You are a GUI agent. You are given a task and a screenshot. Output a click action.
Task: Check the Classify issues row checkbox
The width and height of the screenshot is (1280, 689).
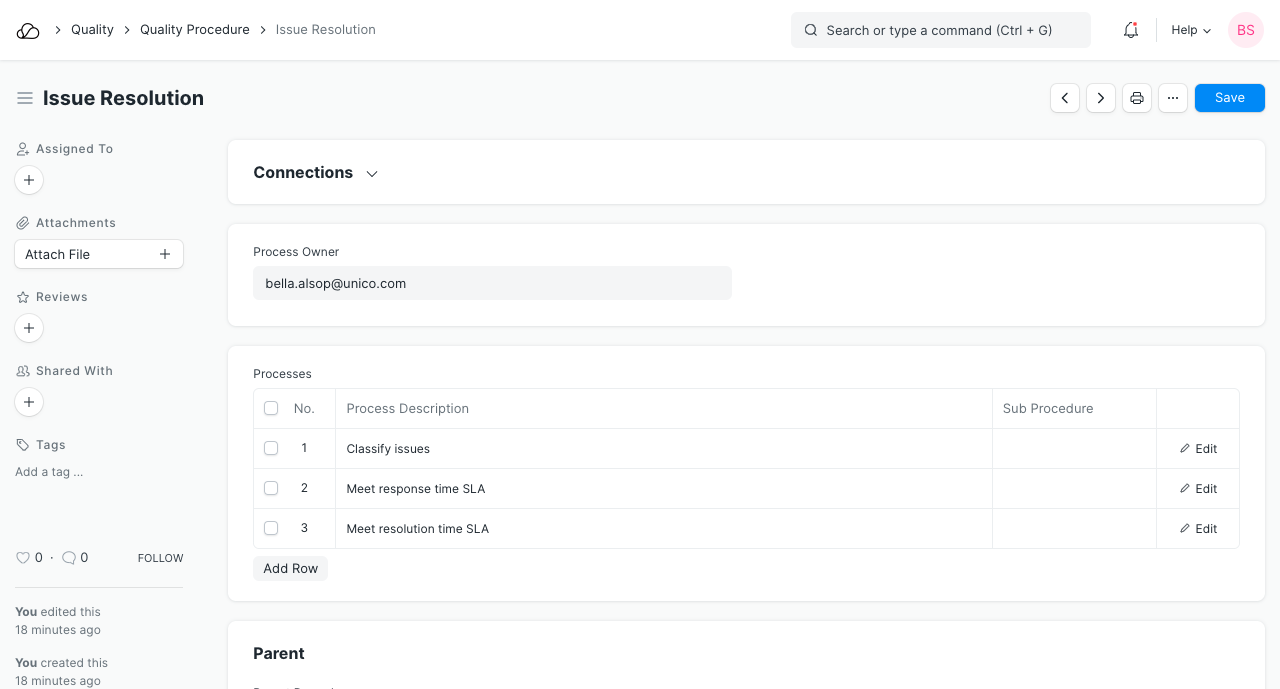[x=271, y=448]
